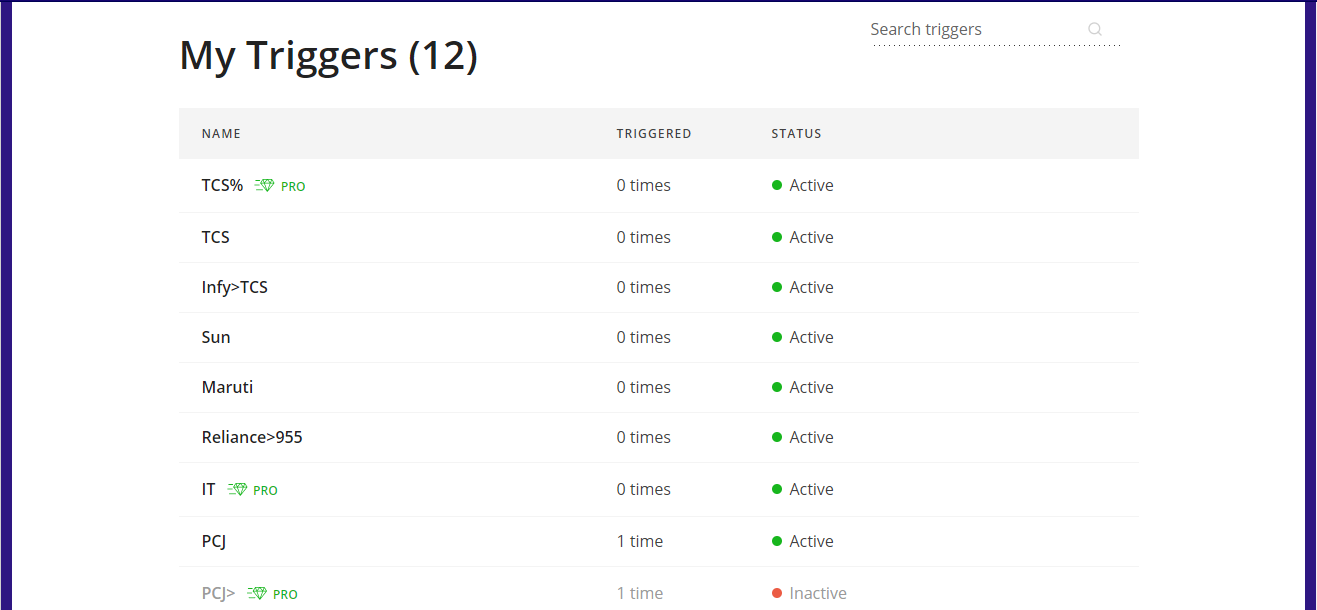1317x610 pixels.
Task: Open the Reliance>955 trigger
Action: coord(252,437)
